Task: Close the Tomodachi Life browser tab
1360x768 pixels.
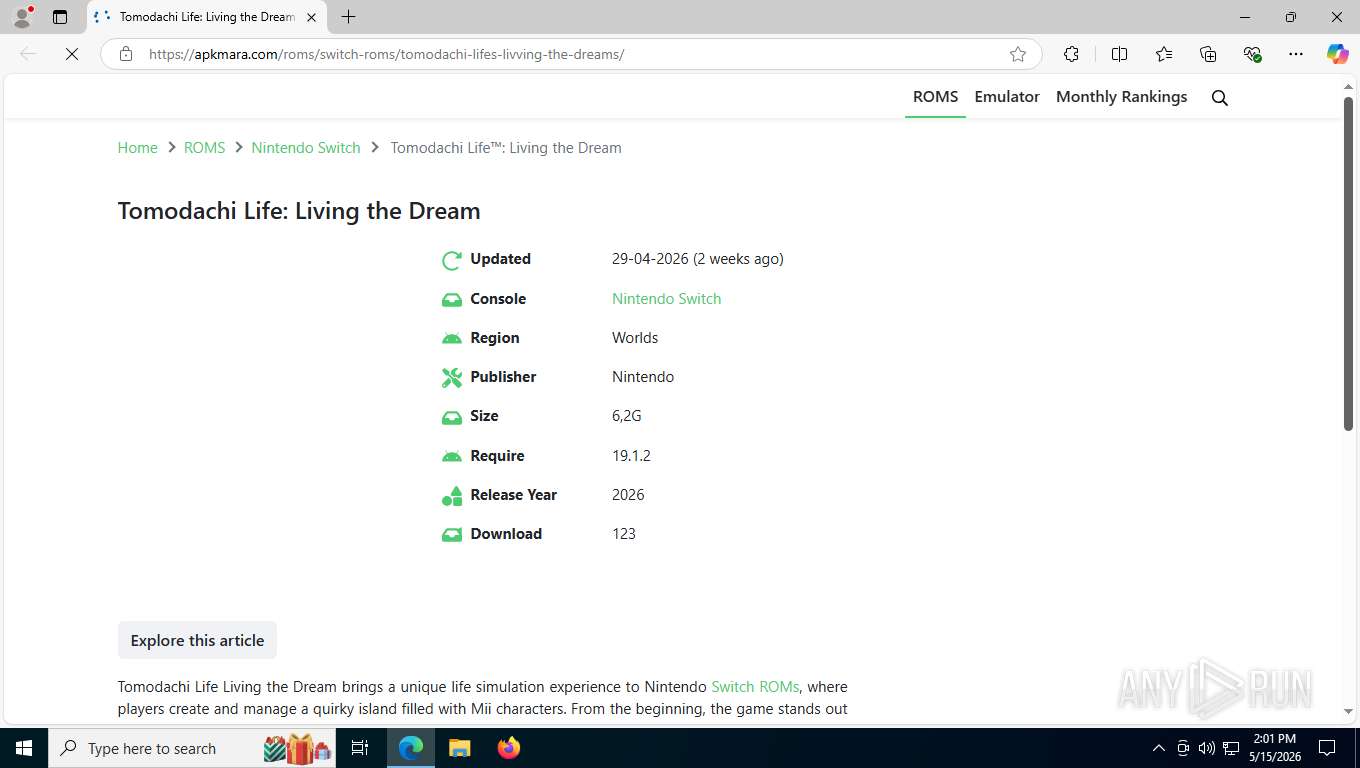Action: tap(311, 17)
